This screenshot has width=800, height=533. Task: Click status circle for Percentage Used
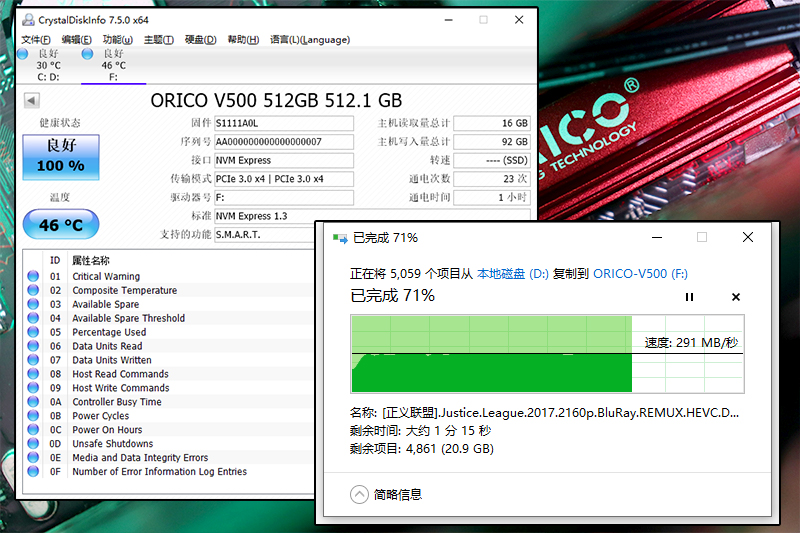33,332
